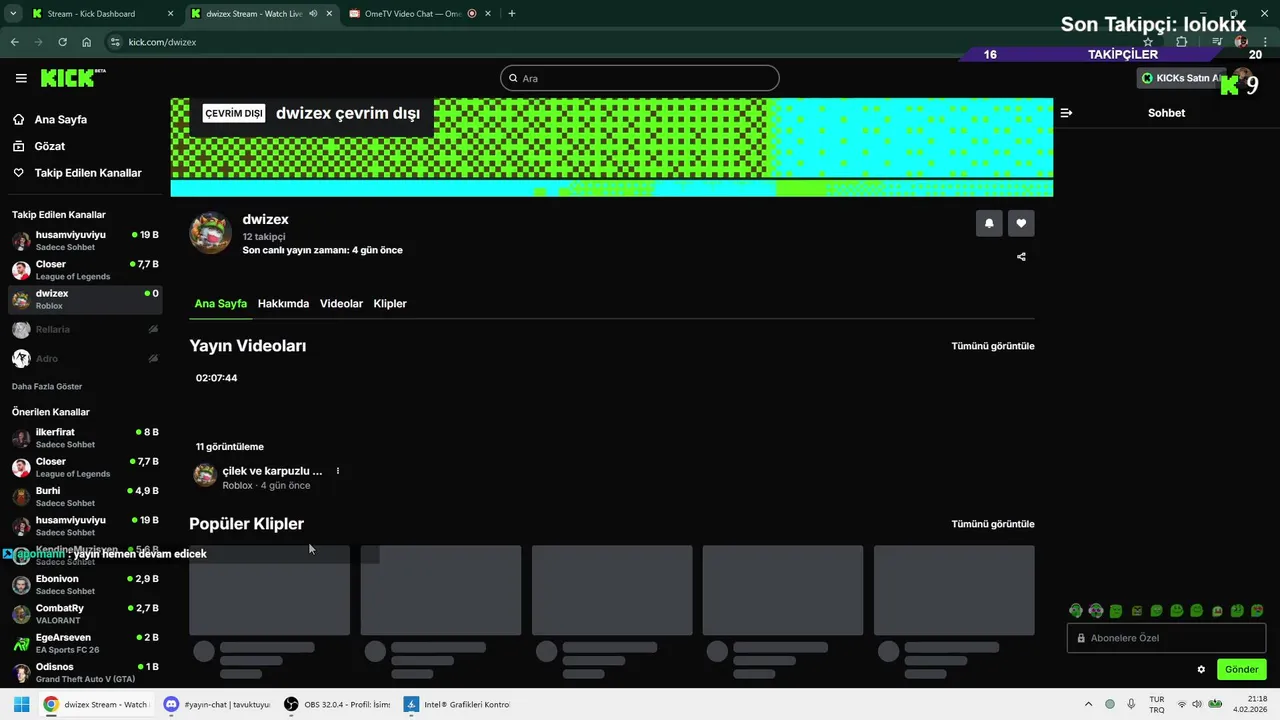This screenshot has width=1280, height=720.
Task: Click the taskbar microphone icon
Action: [x=1131, y=704]
